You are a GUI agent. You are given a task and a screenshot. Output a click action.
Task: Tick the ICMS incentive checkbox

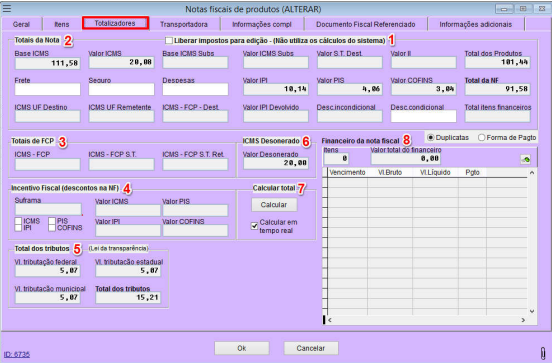click(x=18, y=221)
